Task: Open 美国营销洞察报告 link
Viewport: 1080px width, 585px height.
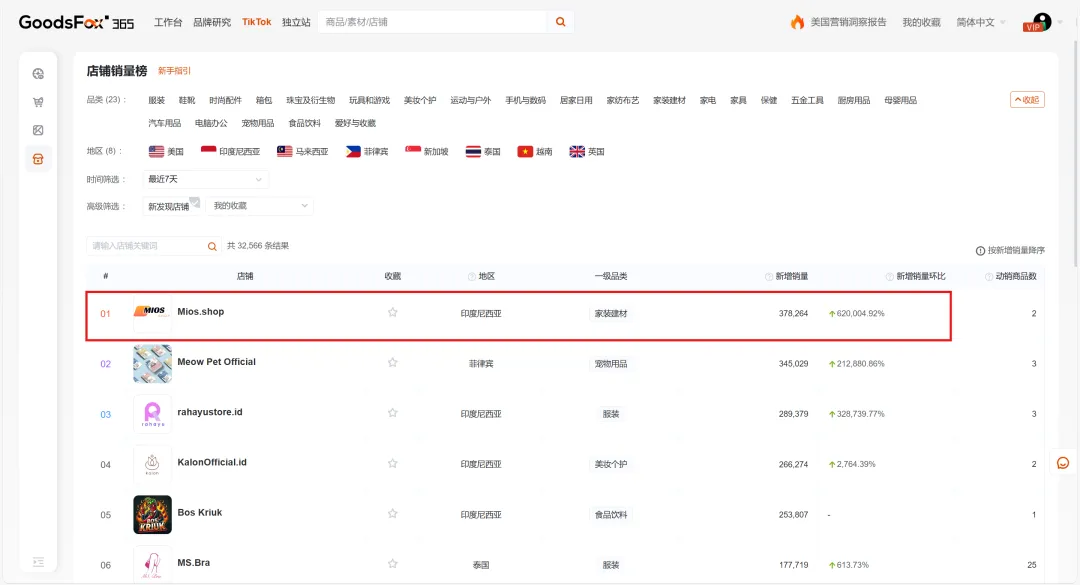Action: (x=848, y=22)
